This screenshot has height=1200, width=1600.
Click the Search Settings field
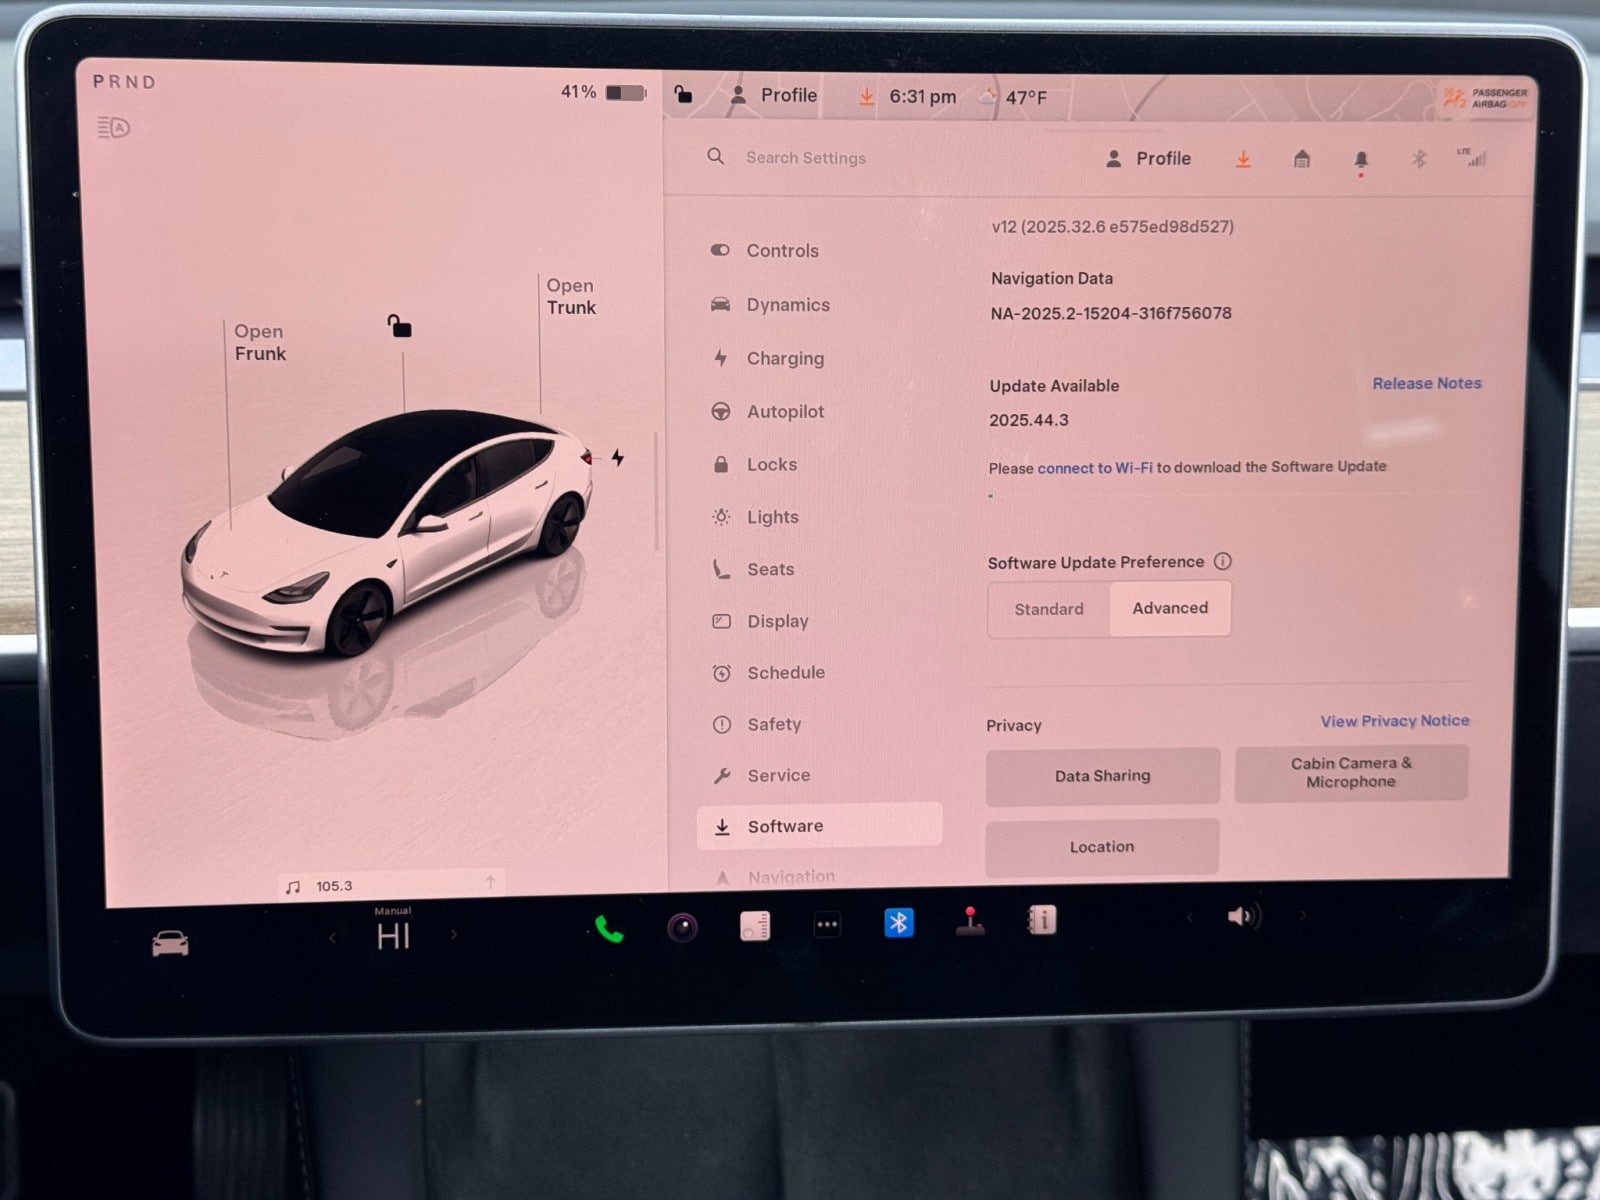tap(806, 158)
